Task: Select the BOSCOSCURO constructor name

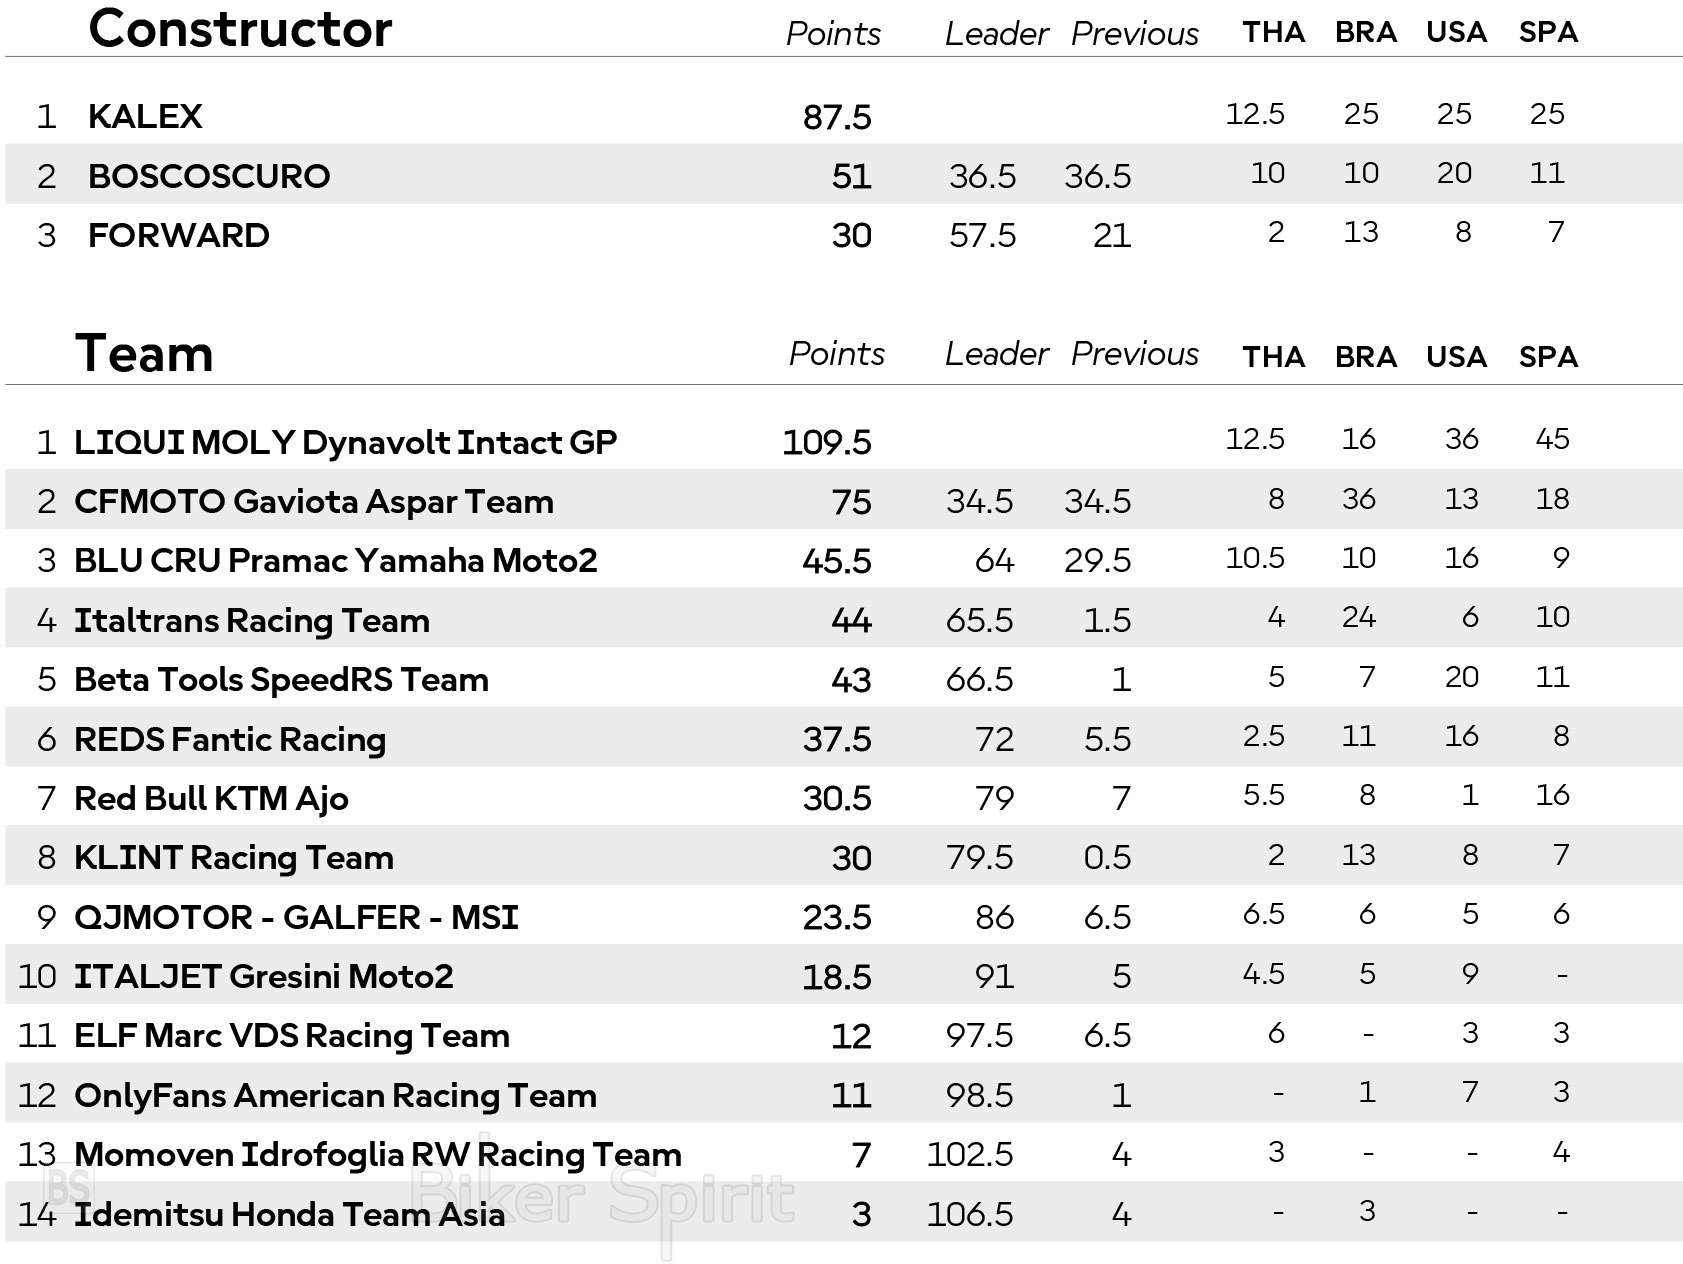Action: pyautogui.click(x=209, y=176)
